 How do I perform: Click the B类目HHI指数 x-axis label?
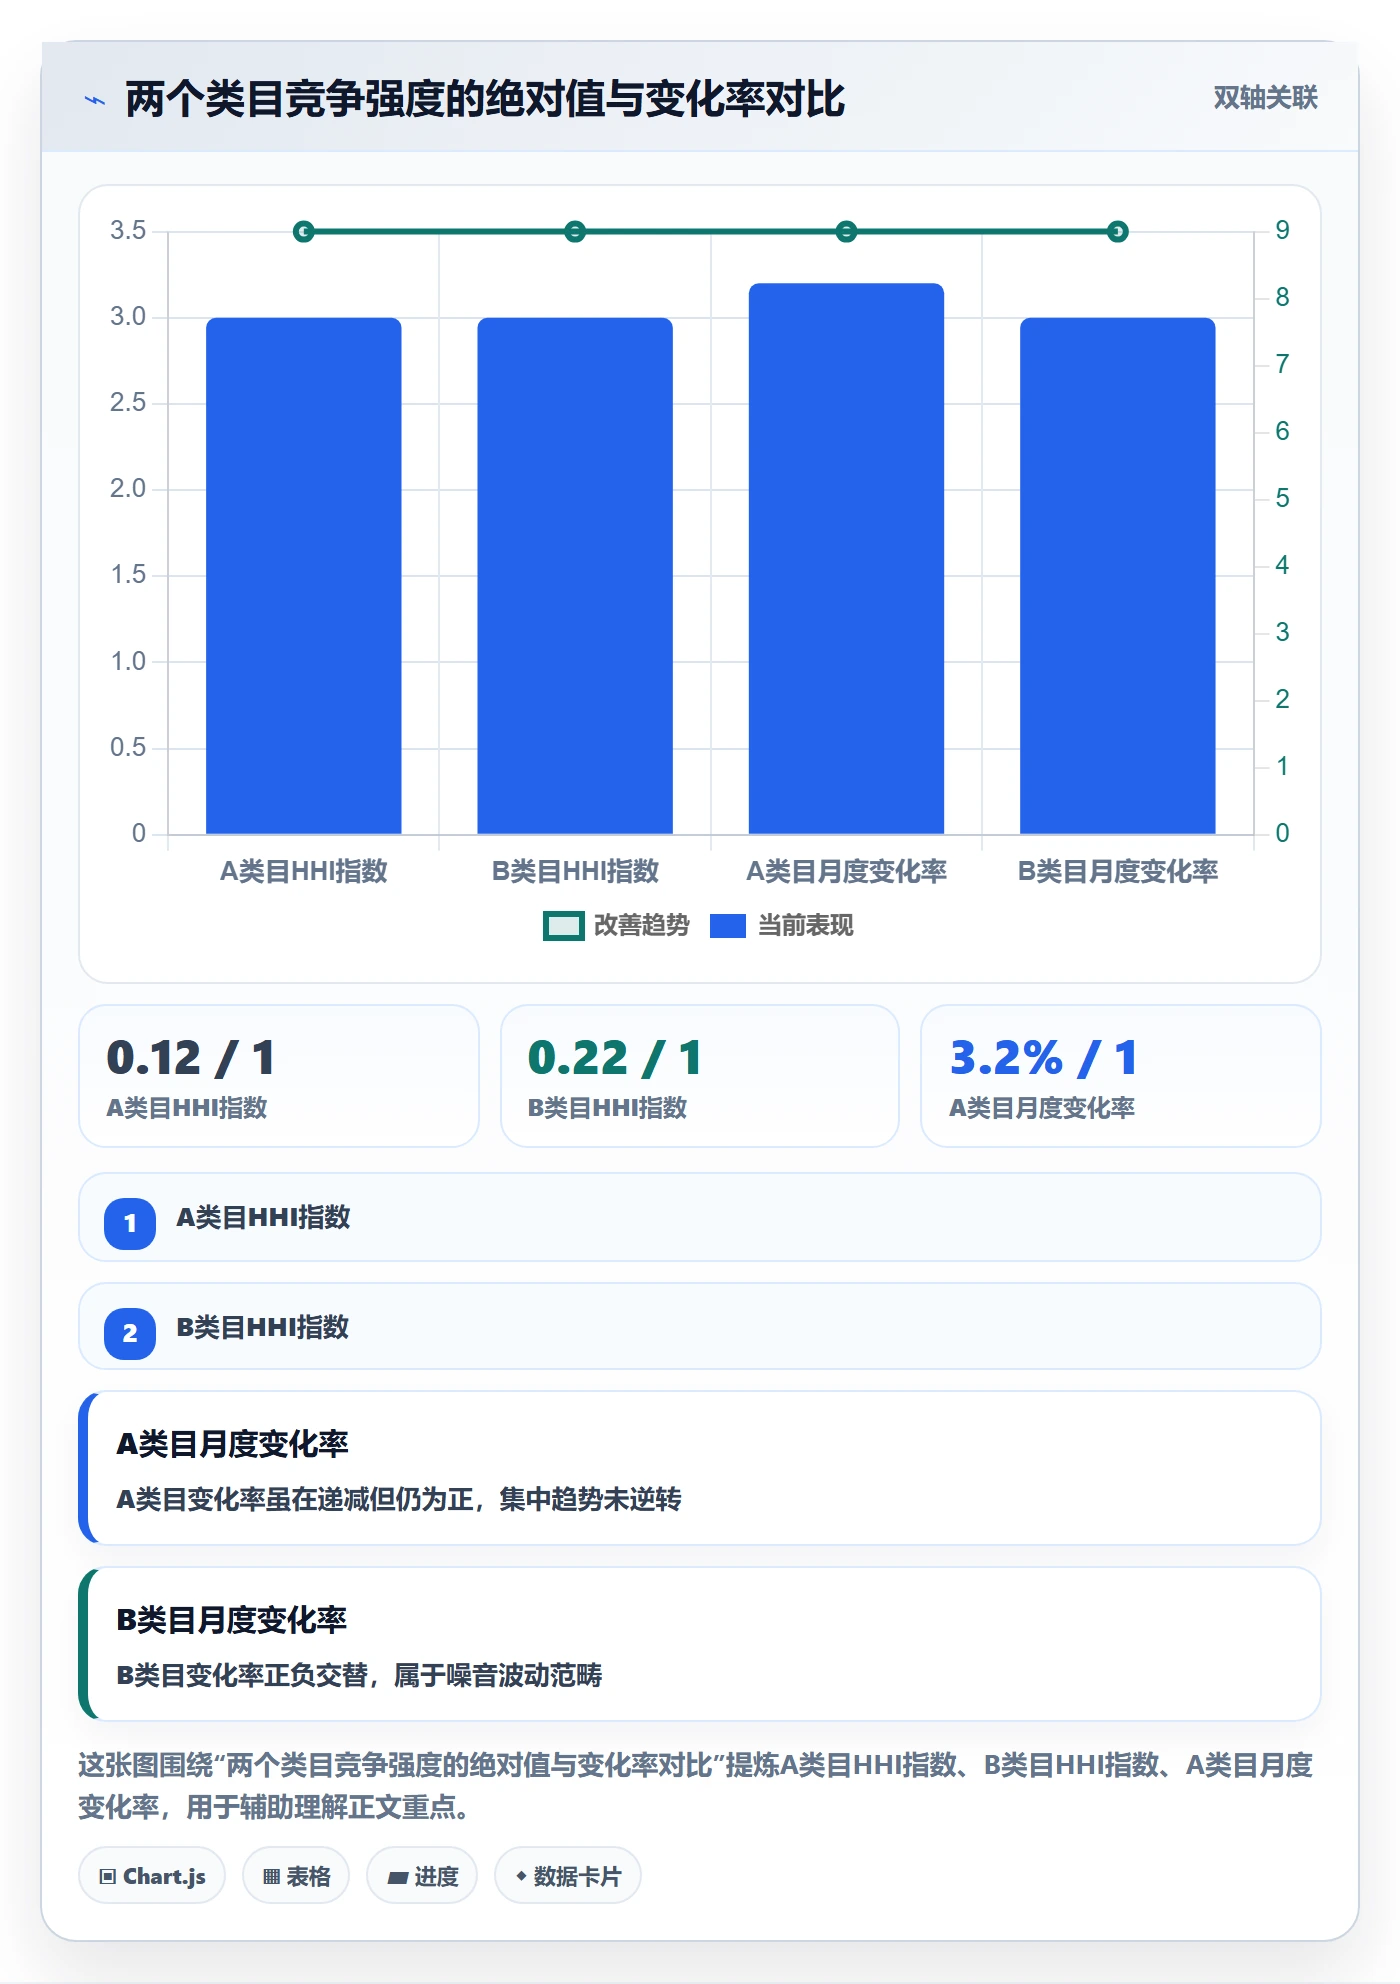(575, 871)
